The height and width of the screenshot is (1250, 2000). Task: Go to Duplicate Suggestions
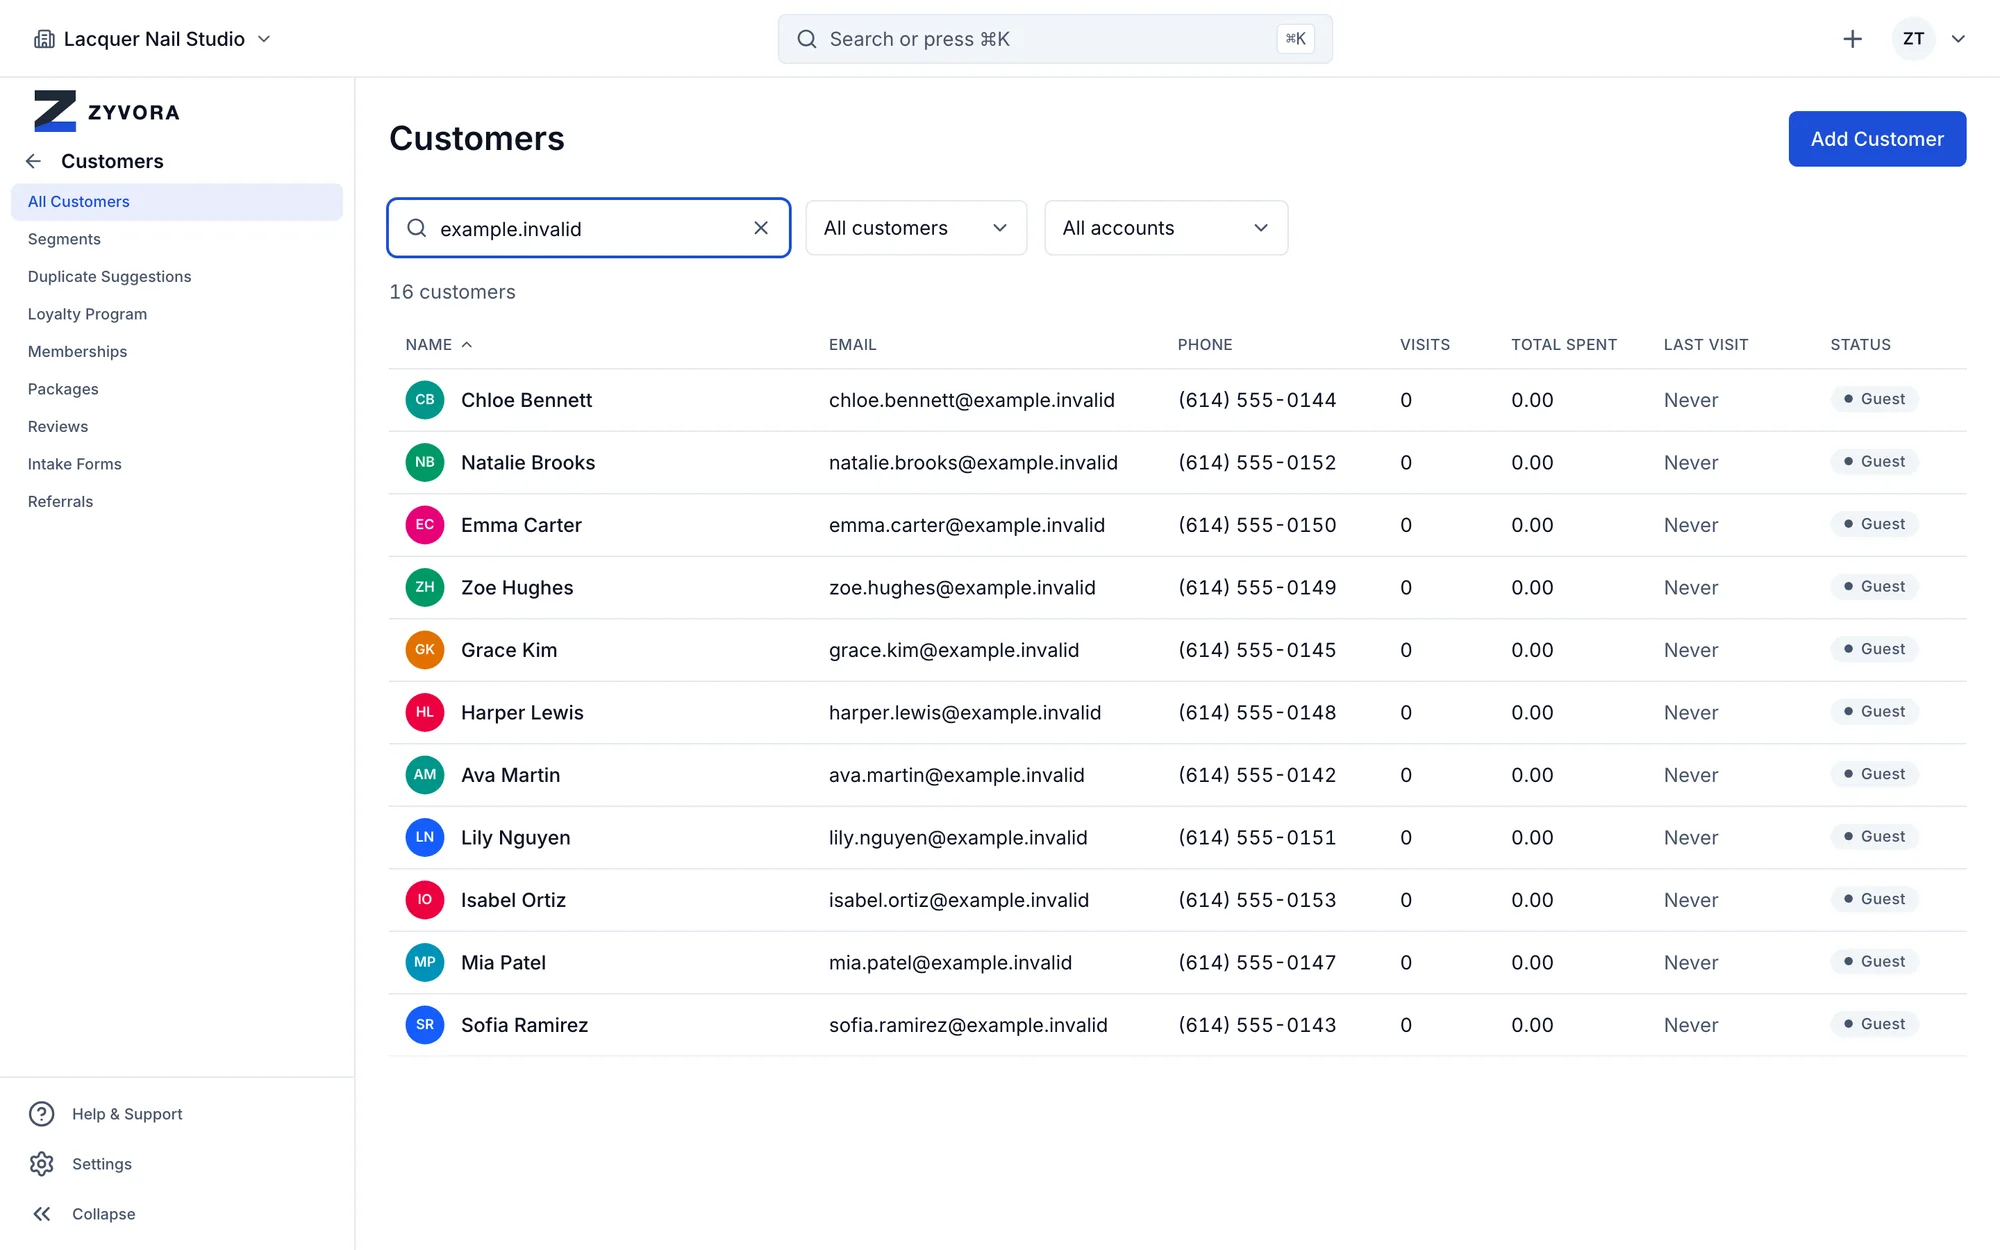[109, 276]
